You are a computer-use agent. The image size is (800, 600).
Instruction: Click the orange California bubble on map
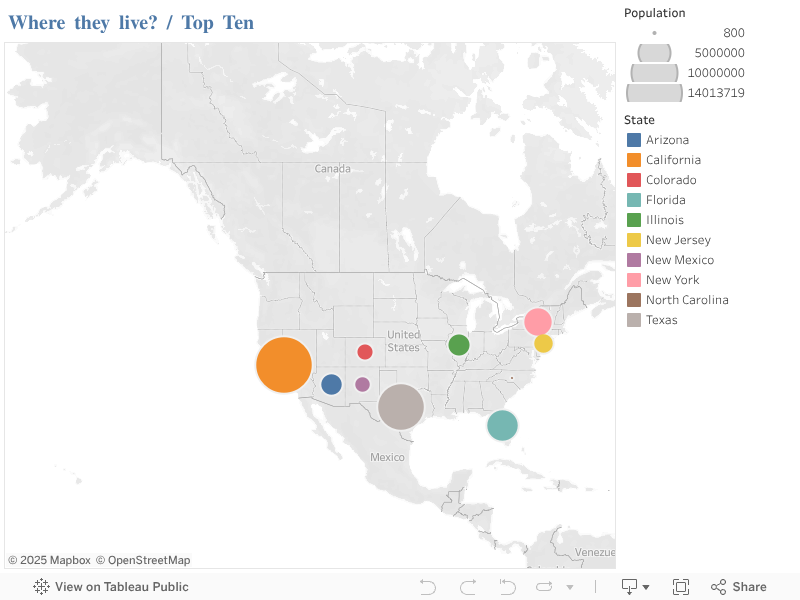[x=284, y=365]
